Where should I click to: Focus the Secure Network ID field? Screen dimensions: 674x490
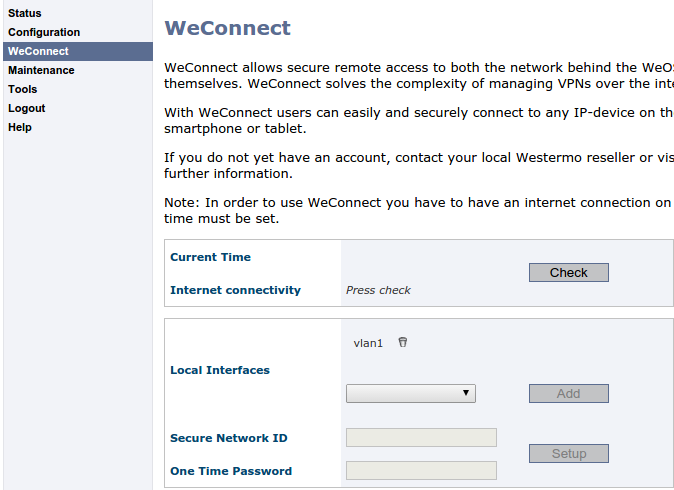coord(421,437)
